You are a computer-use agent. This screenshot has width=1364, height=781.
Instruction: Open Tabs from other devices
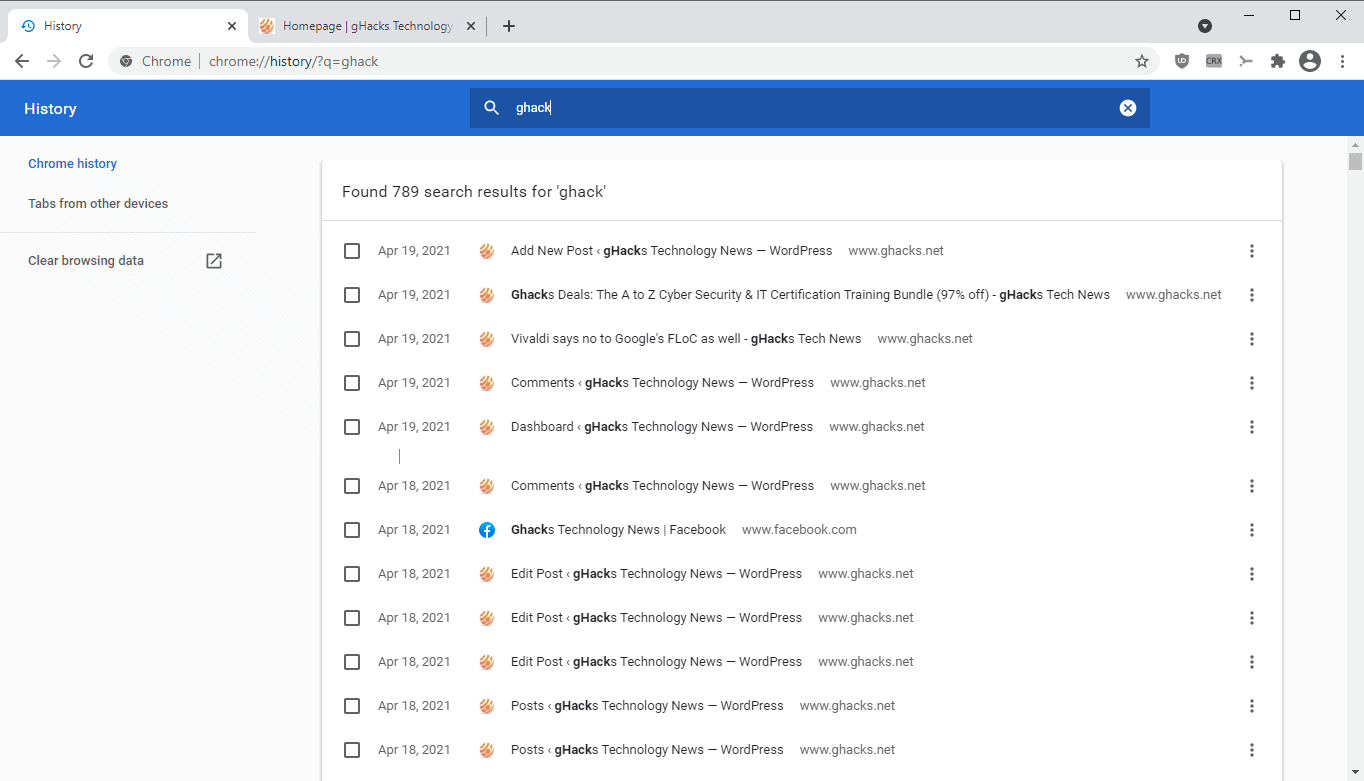[x=98, y=203]
